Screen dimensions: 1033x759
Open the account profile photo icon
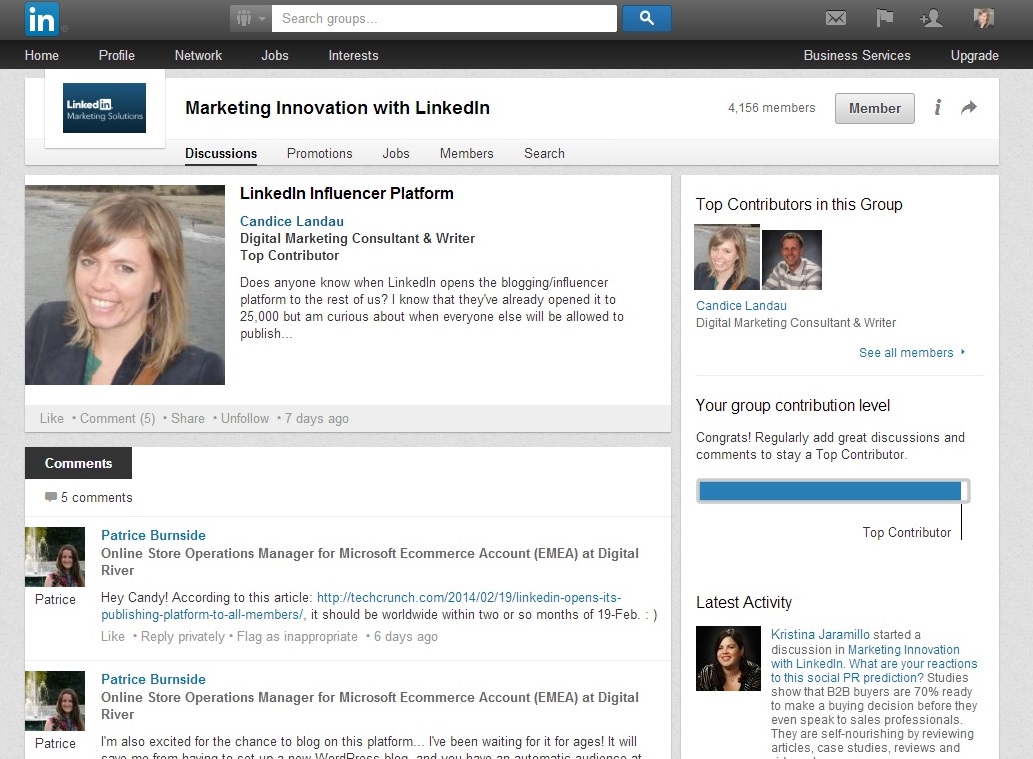click(x=983, y=19)
